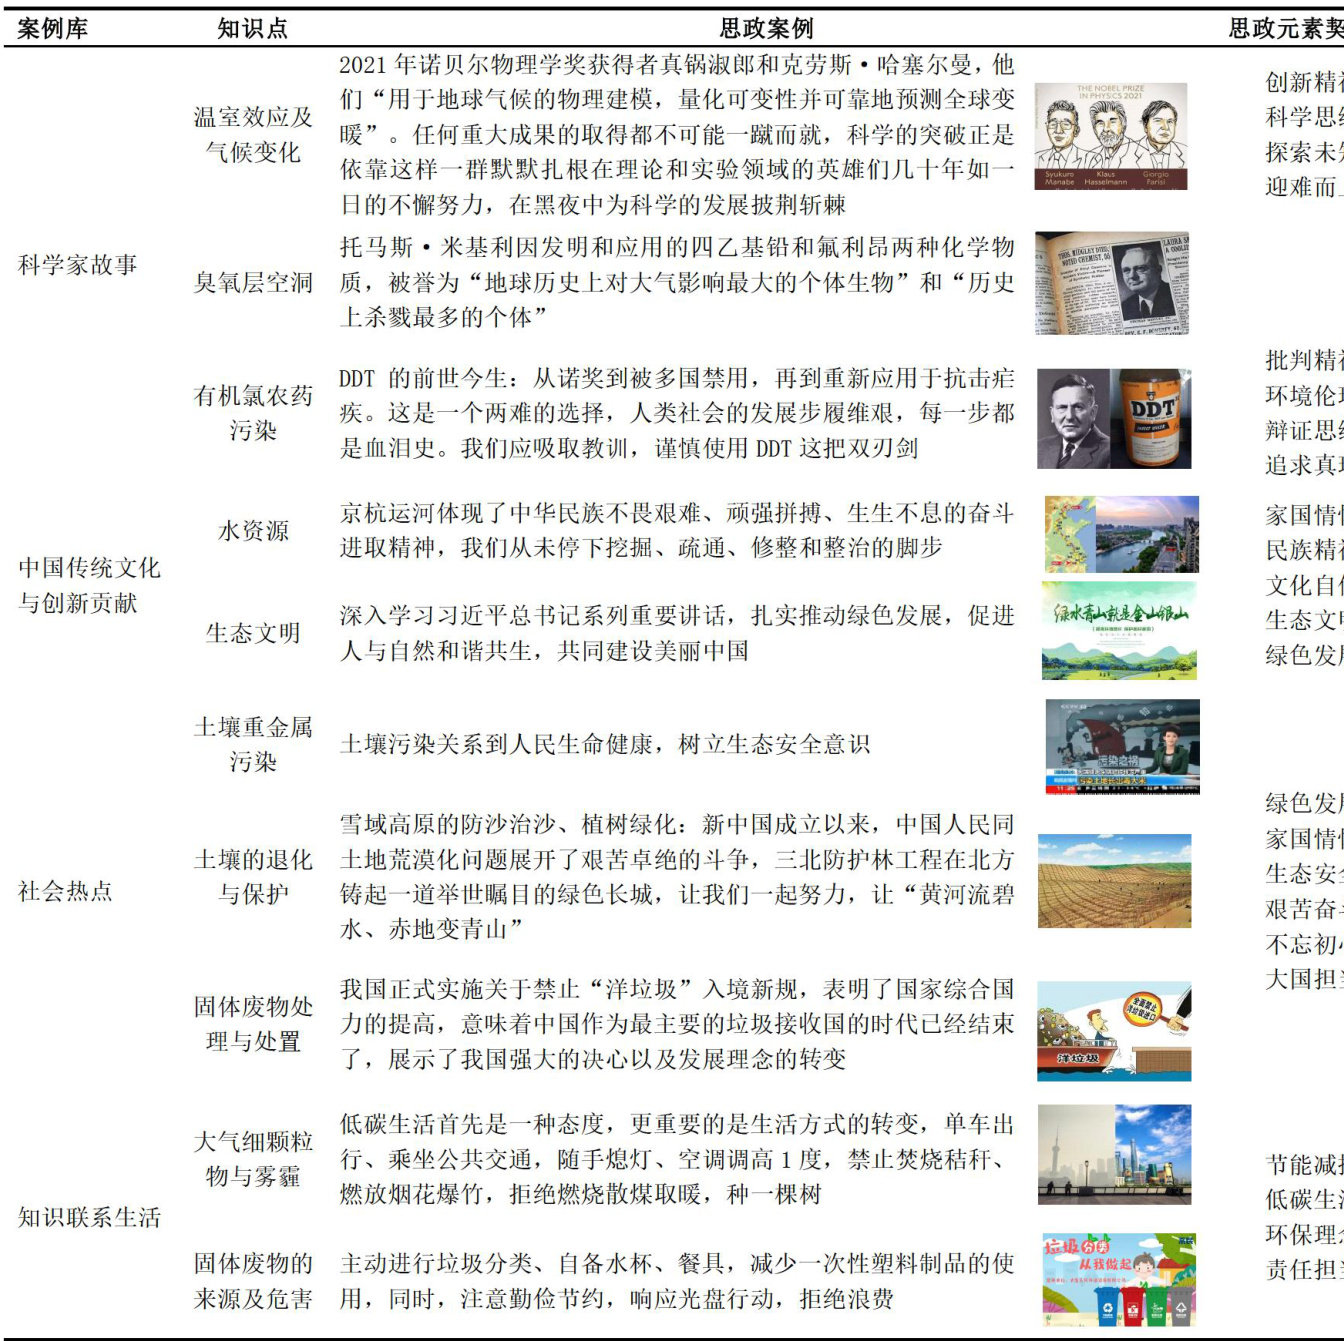
Task: Click the desert sand-control grid photo
Action: tap(1114, 881)
